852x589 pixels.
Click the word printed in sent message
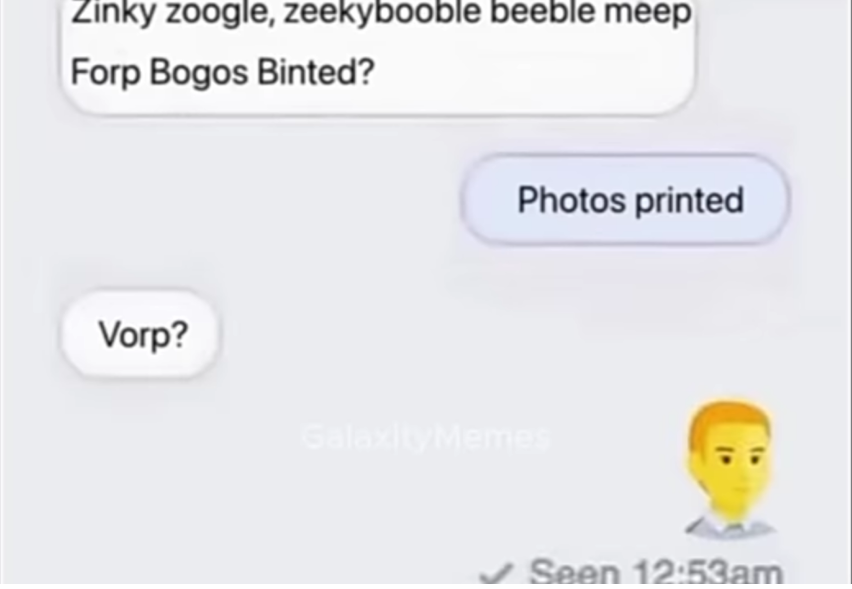[689, 201]
